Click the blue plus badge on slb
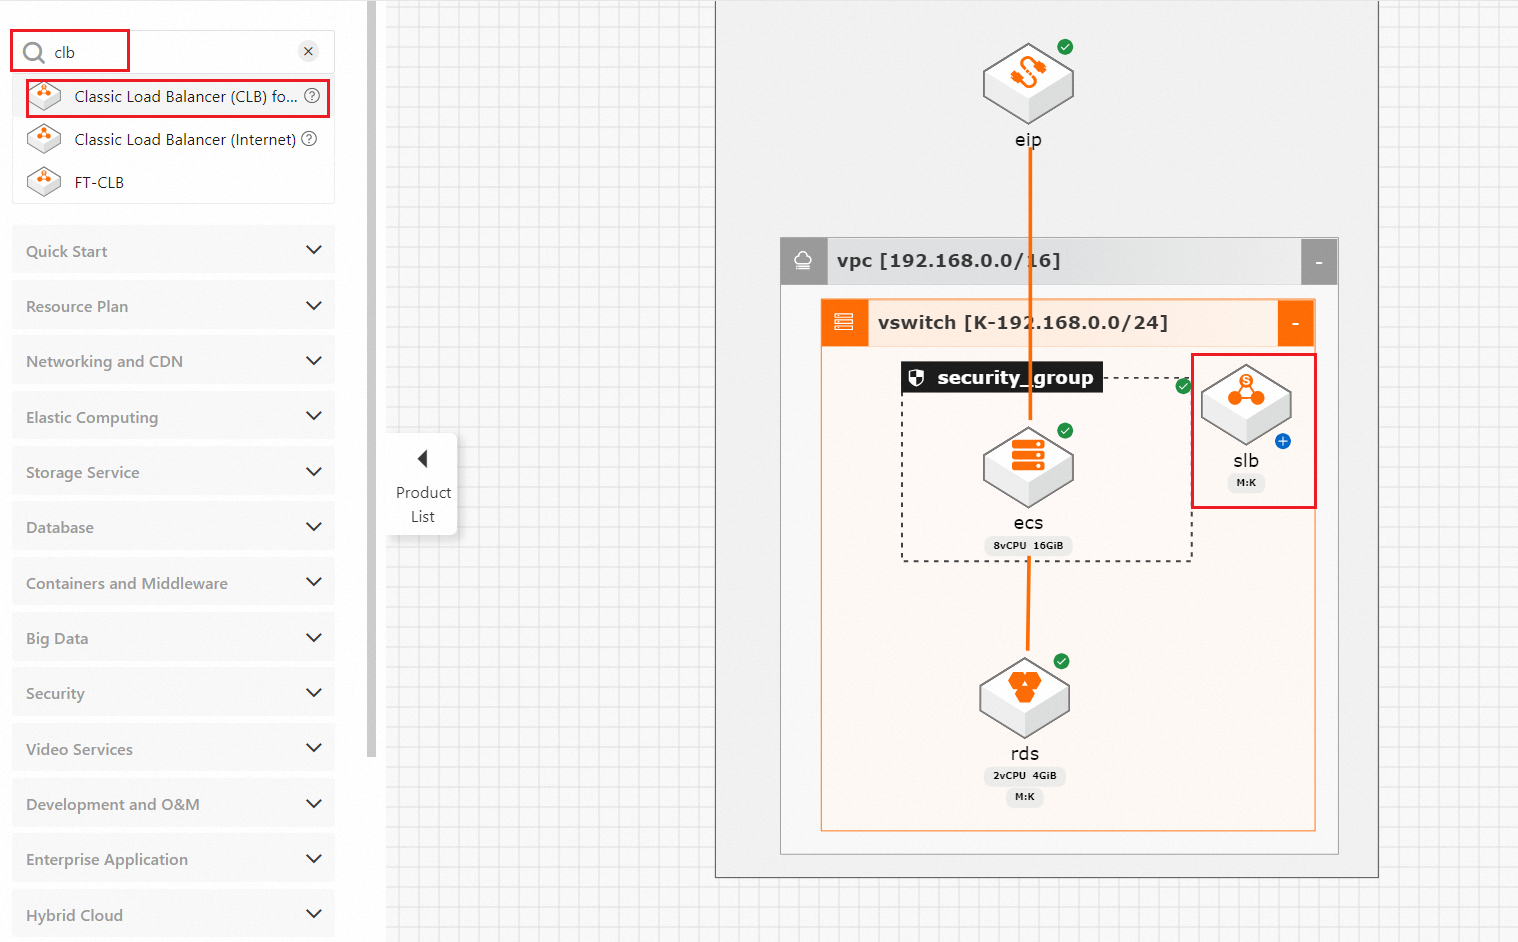 point(1283,441)
